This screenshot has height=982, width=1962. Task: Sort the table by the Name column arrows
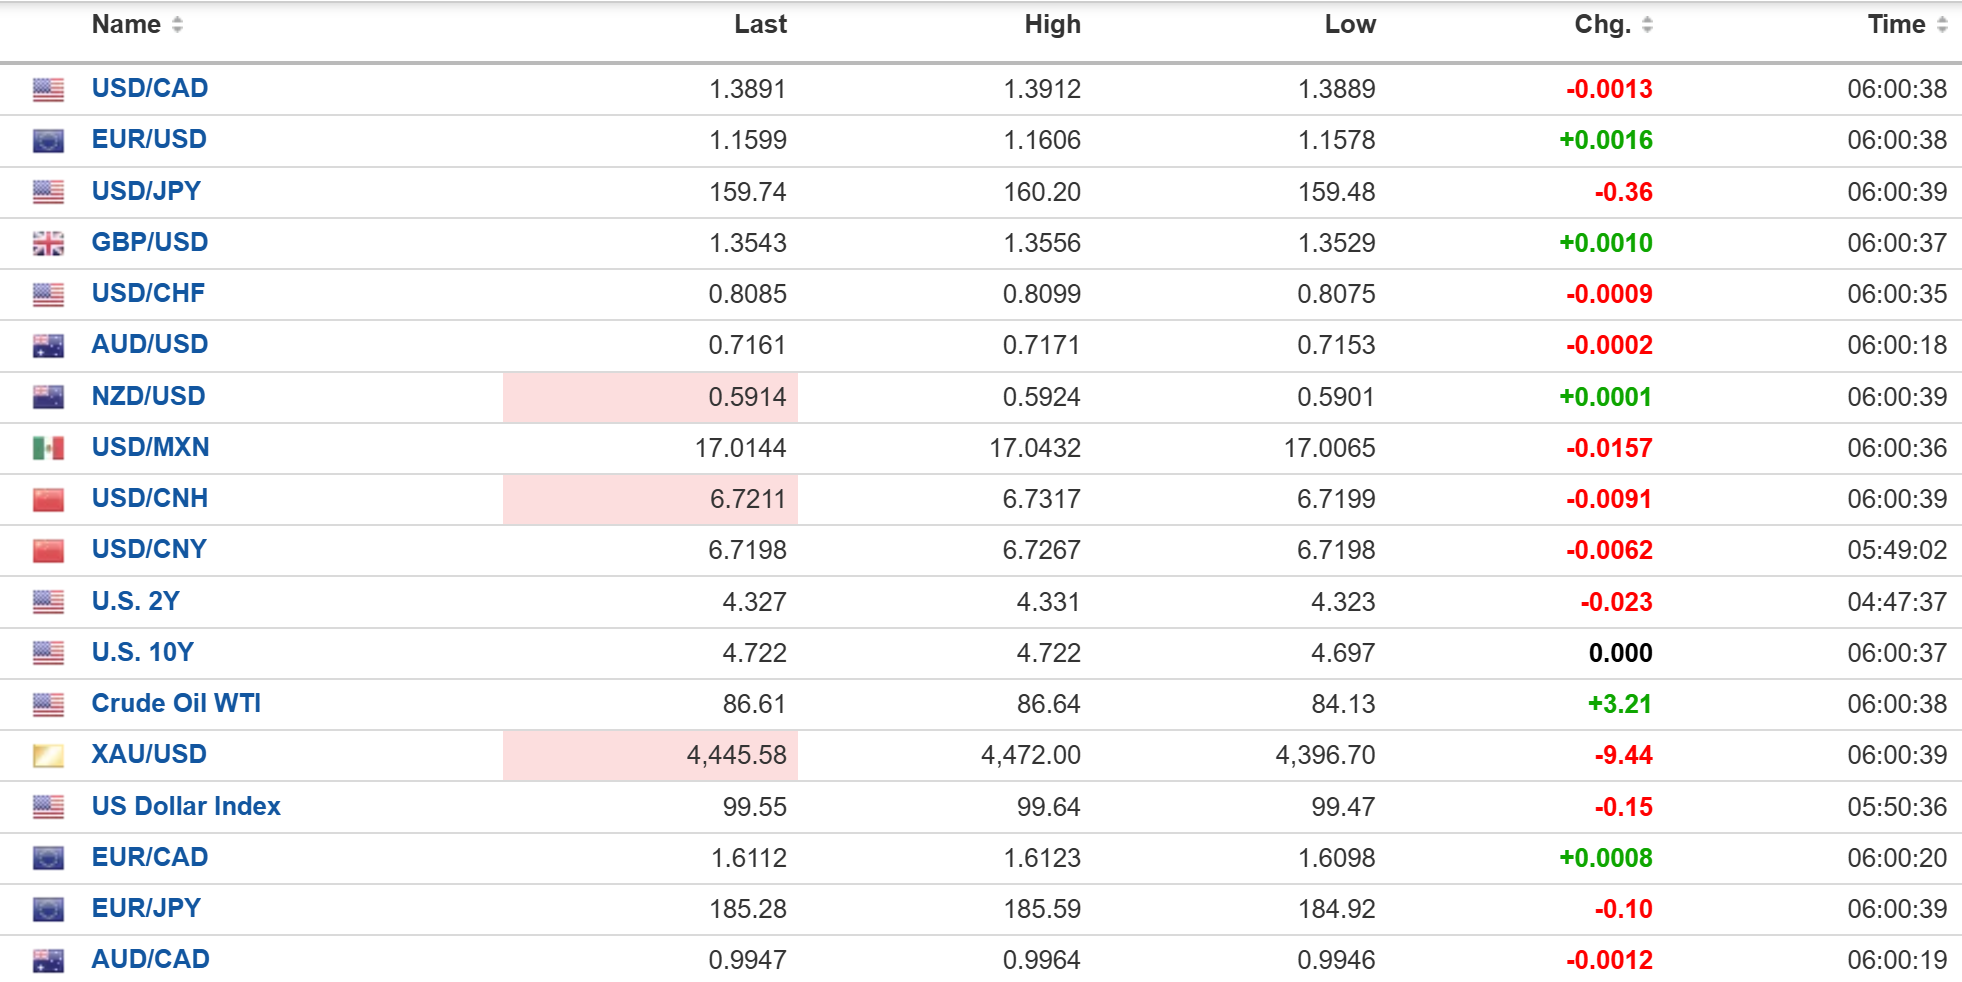177,25
